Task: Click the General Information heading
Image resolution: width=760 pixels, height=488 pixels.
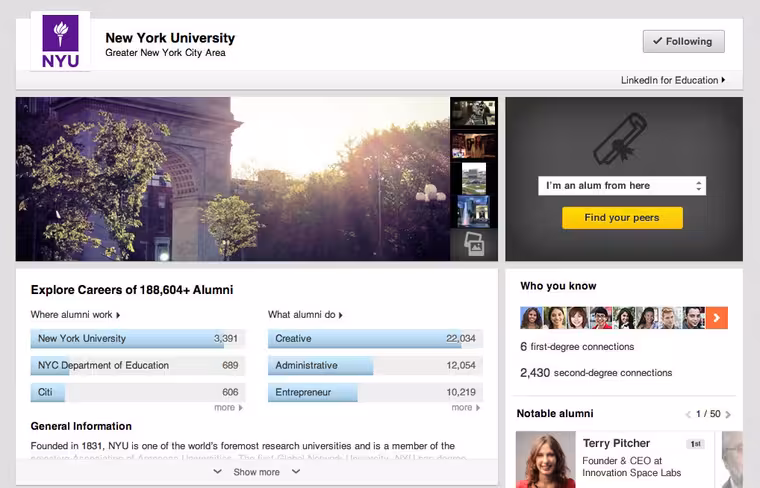Action: click(81, 426)
